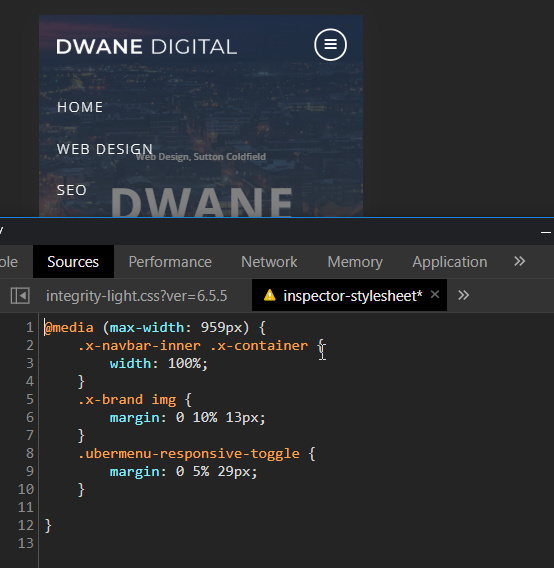Click the HOME menu link
Screen dimensions: 554x568
(80, 107)
